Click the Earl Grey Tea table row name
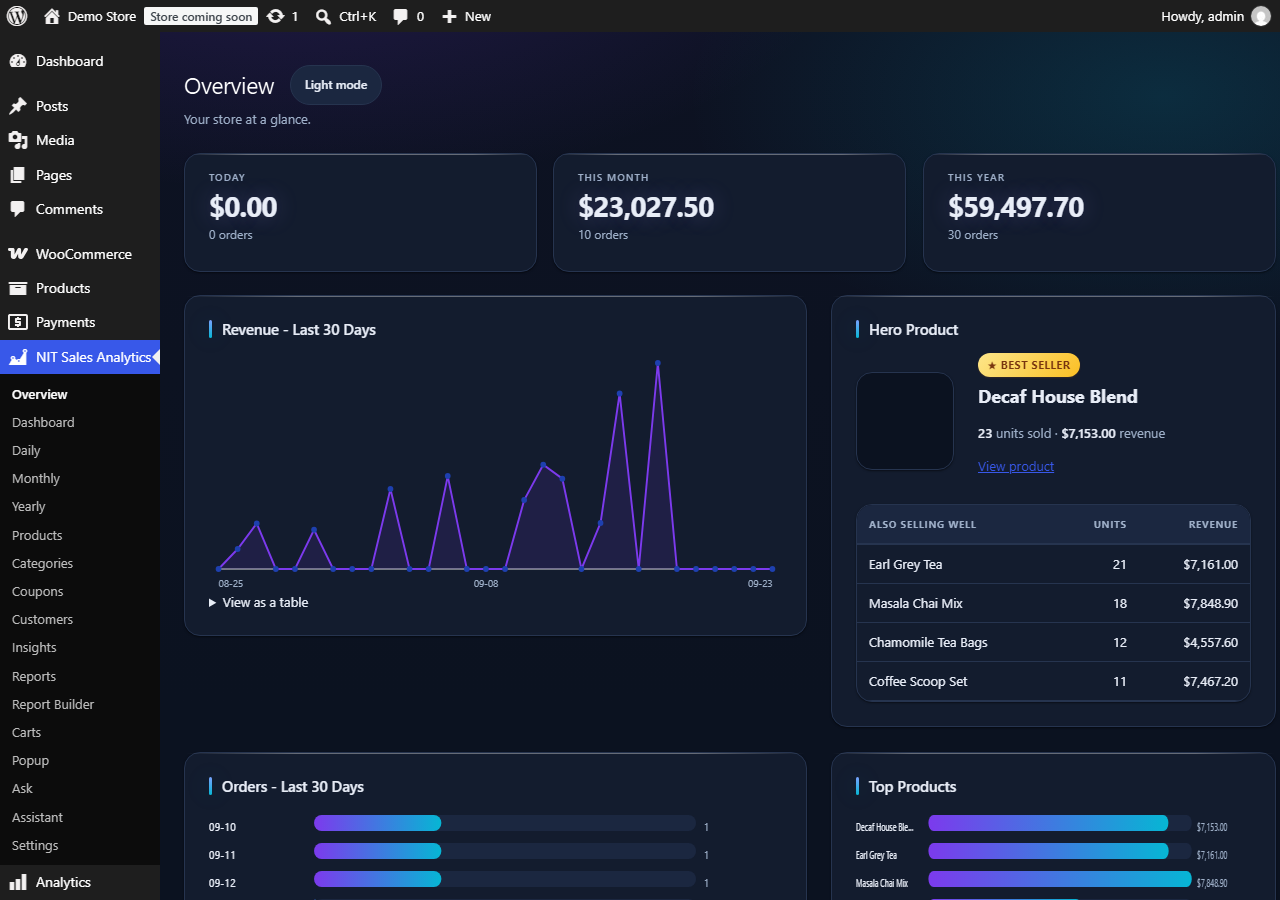Image resolution: width=1280 pixels, height=900 pixels. pos(906,564)
